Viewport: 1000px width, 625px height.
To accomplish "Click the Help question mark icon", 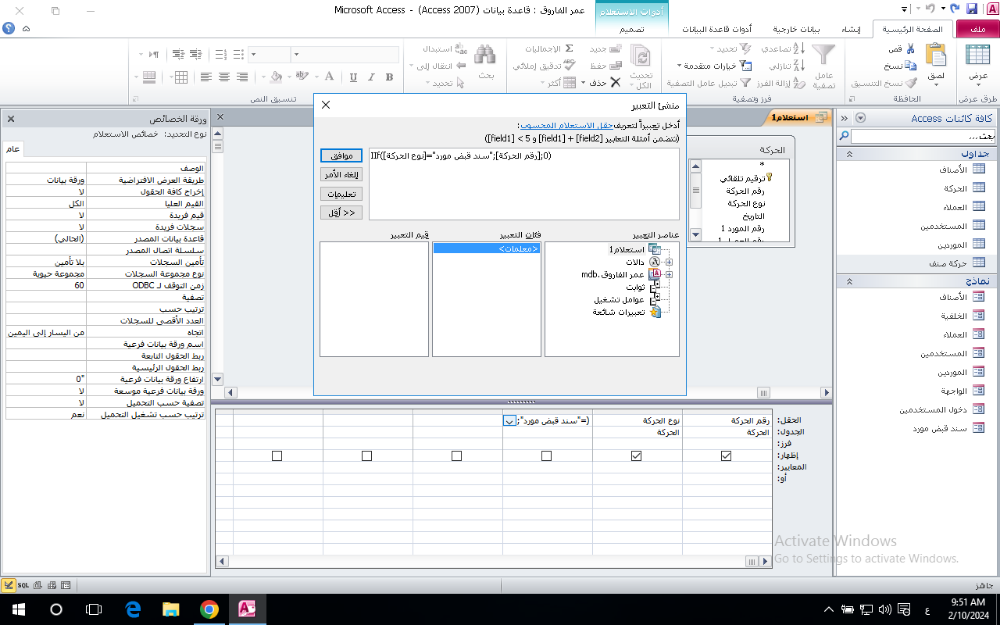I will (8, 28).
